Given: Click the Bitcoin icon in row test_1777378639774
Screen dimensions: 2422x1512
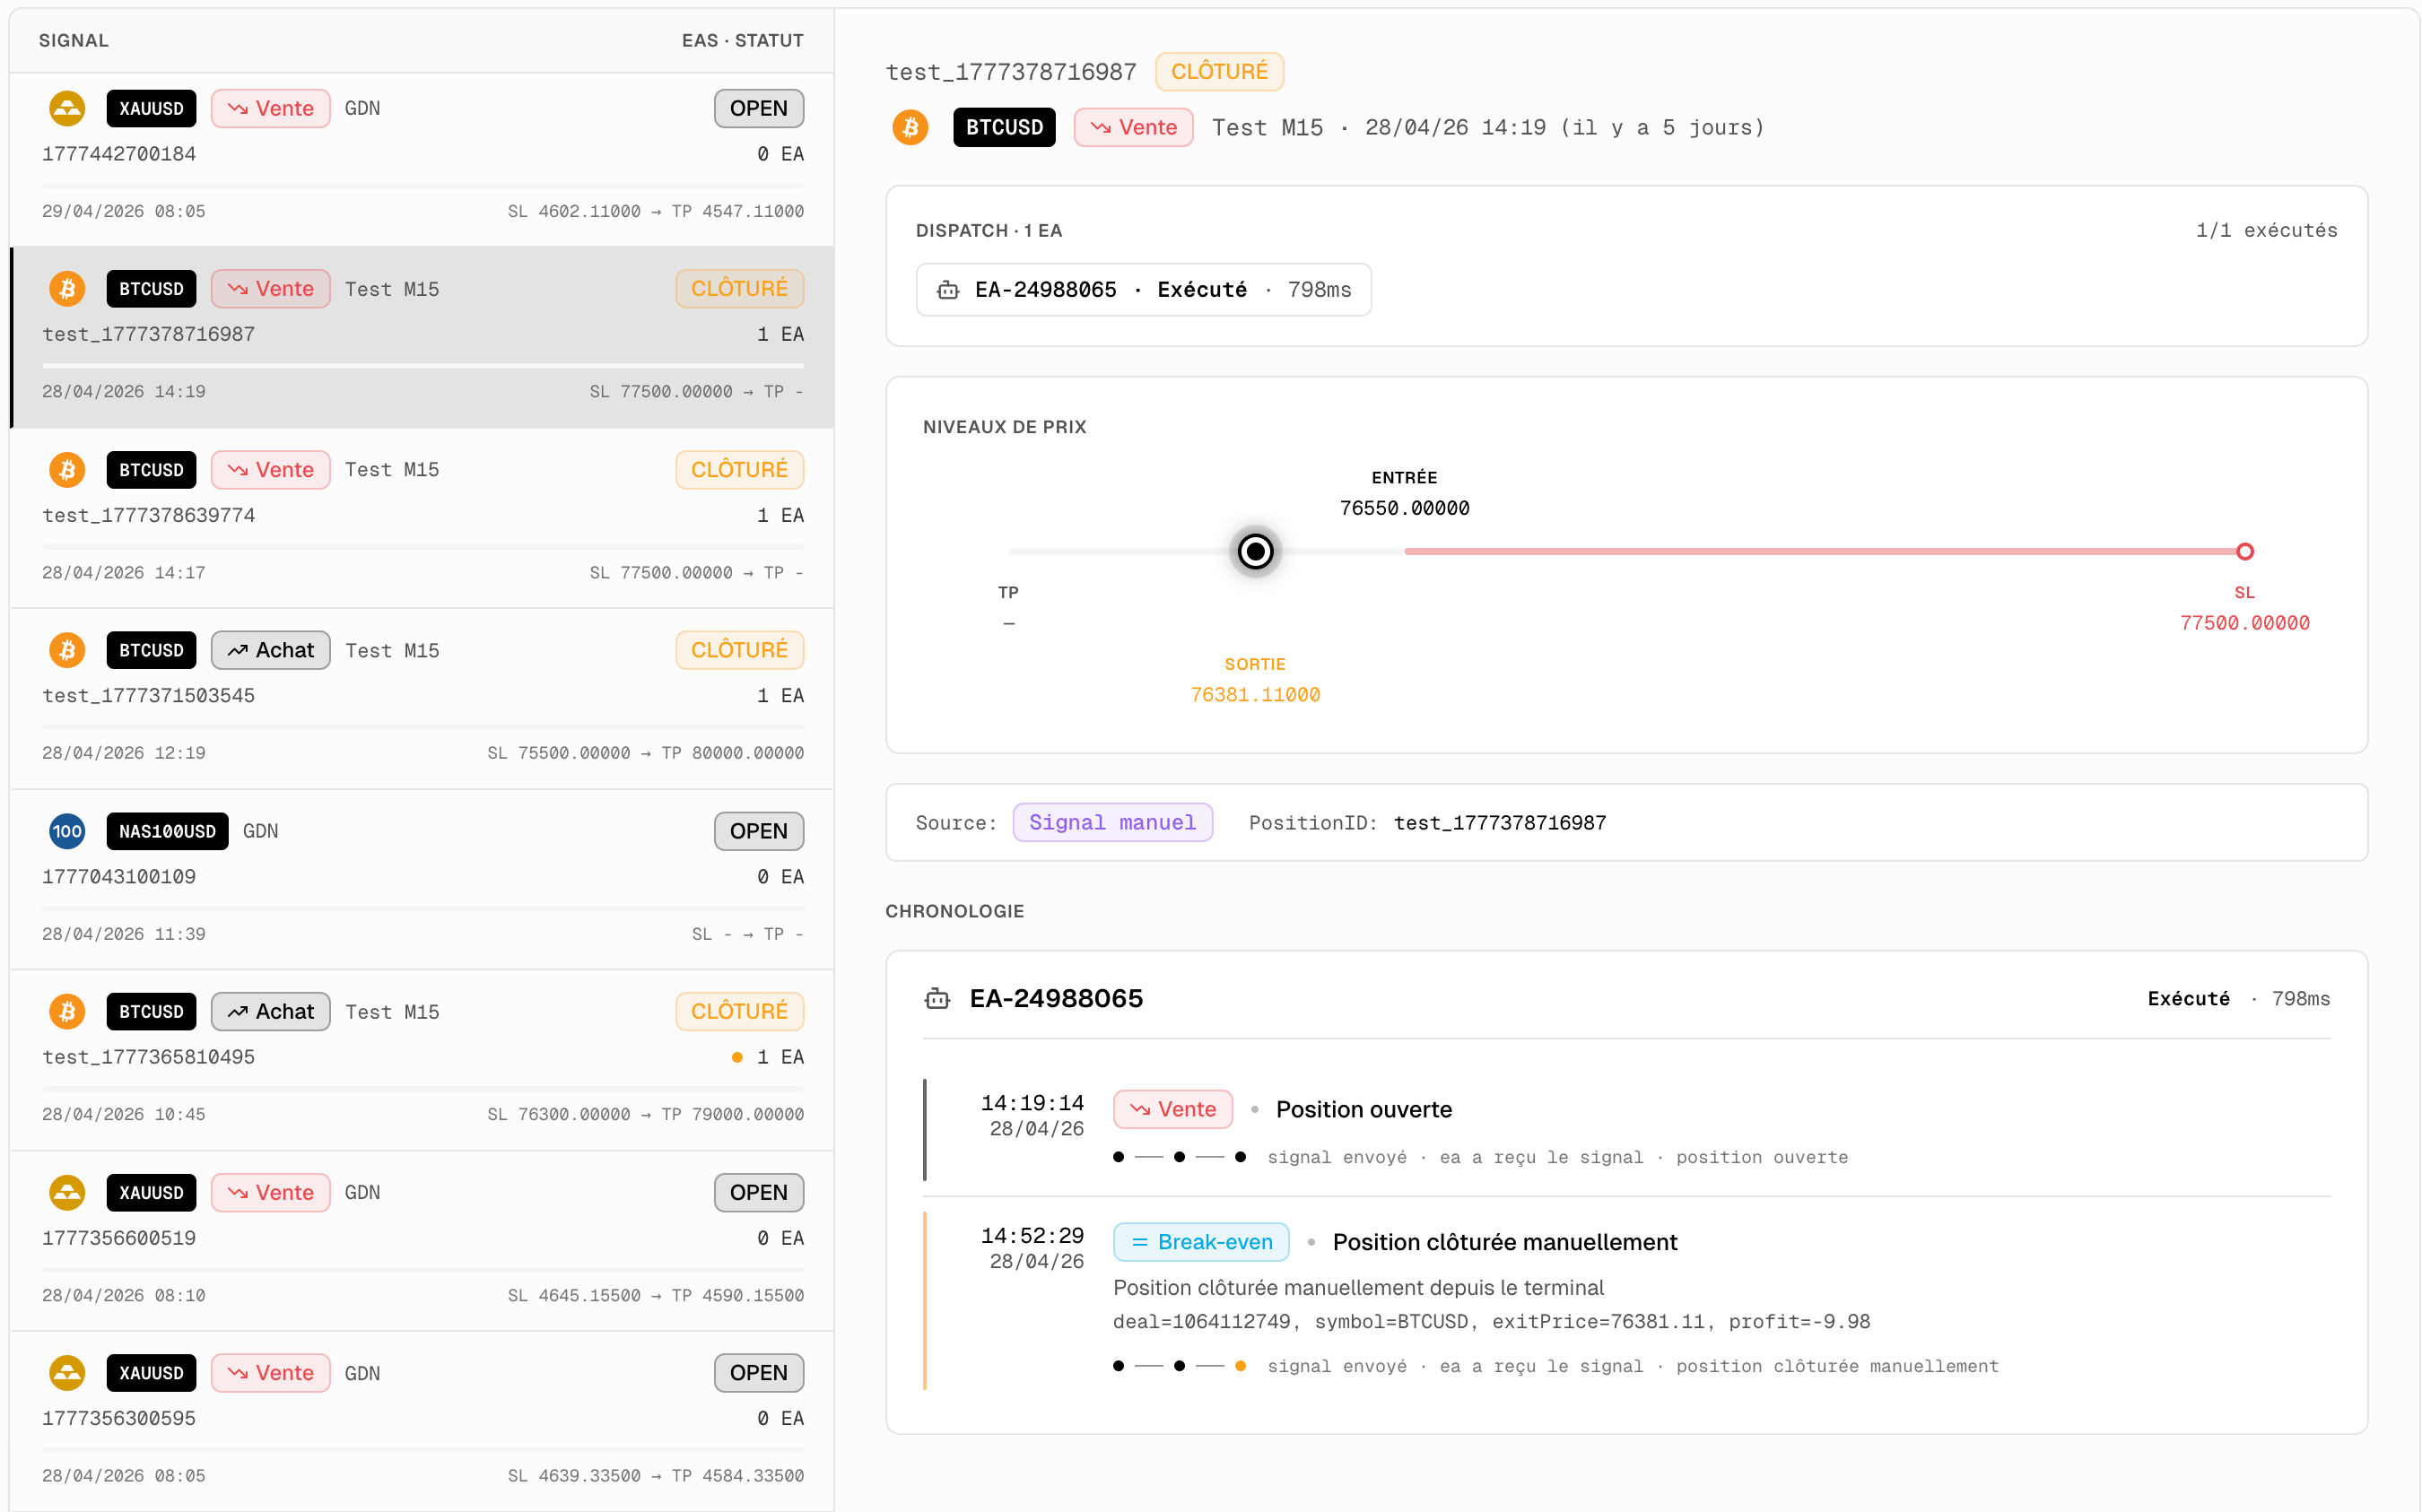Looking at the screenshot, I should pyautogui.click(x=67, y=470).
